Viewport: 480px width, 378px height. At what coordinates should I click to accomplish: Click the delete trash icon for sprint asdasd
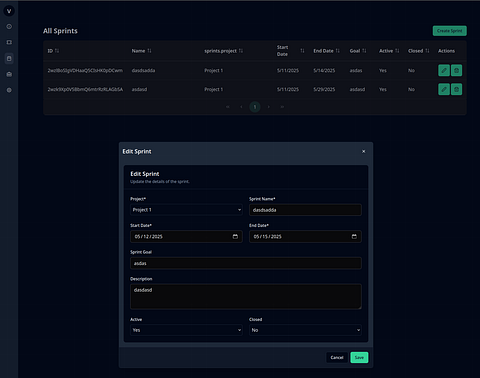point(456,89)
